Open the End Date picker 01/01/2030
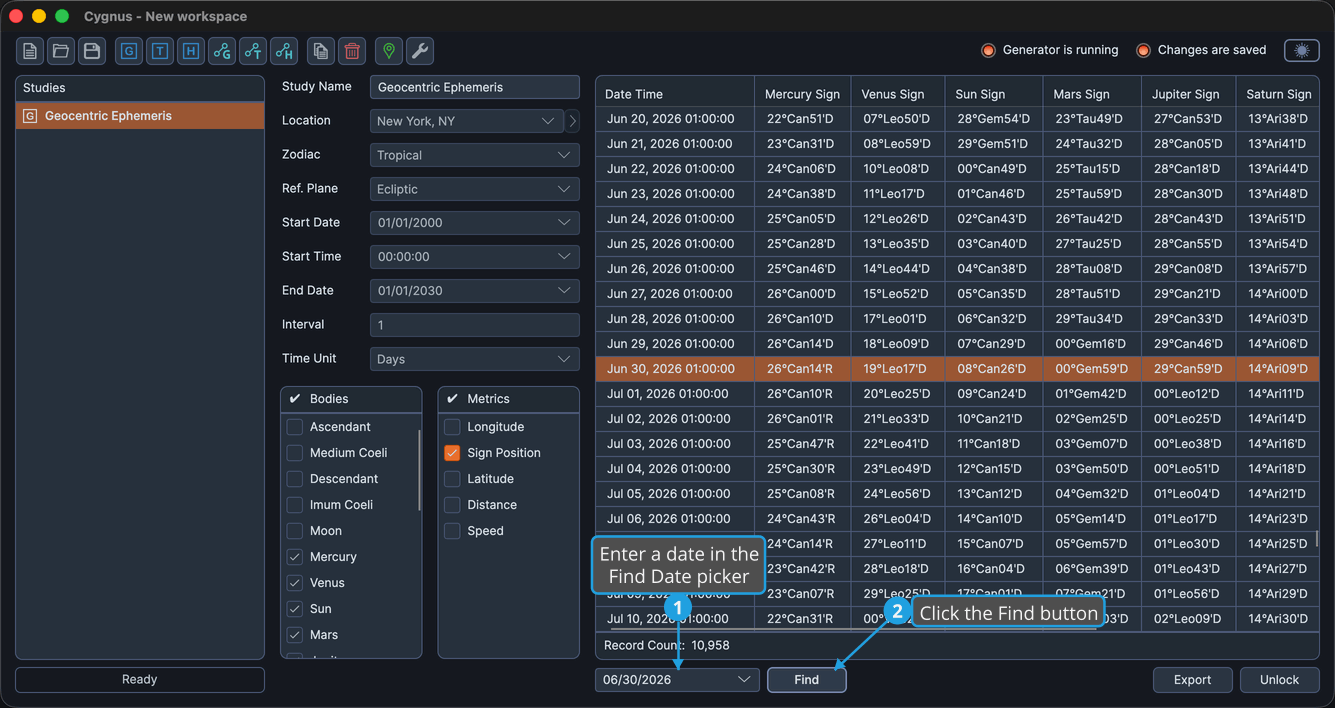This screenshot has width=1335, height=708. pyautogui.click(x=475, y=291)
